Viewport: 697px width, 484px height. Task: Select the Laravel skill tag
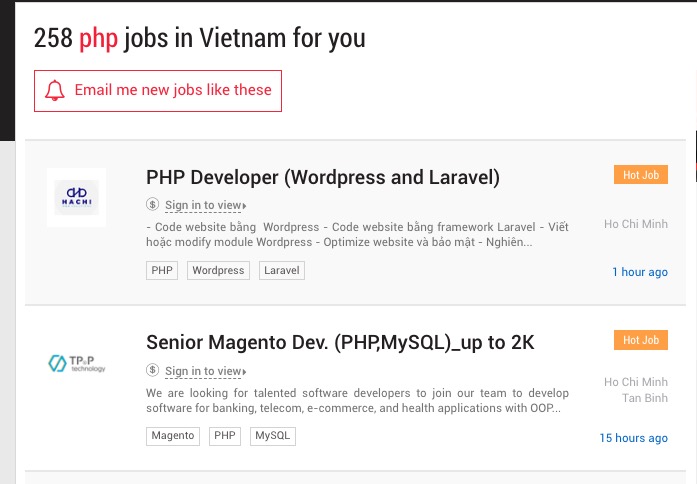(282, 270)
